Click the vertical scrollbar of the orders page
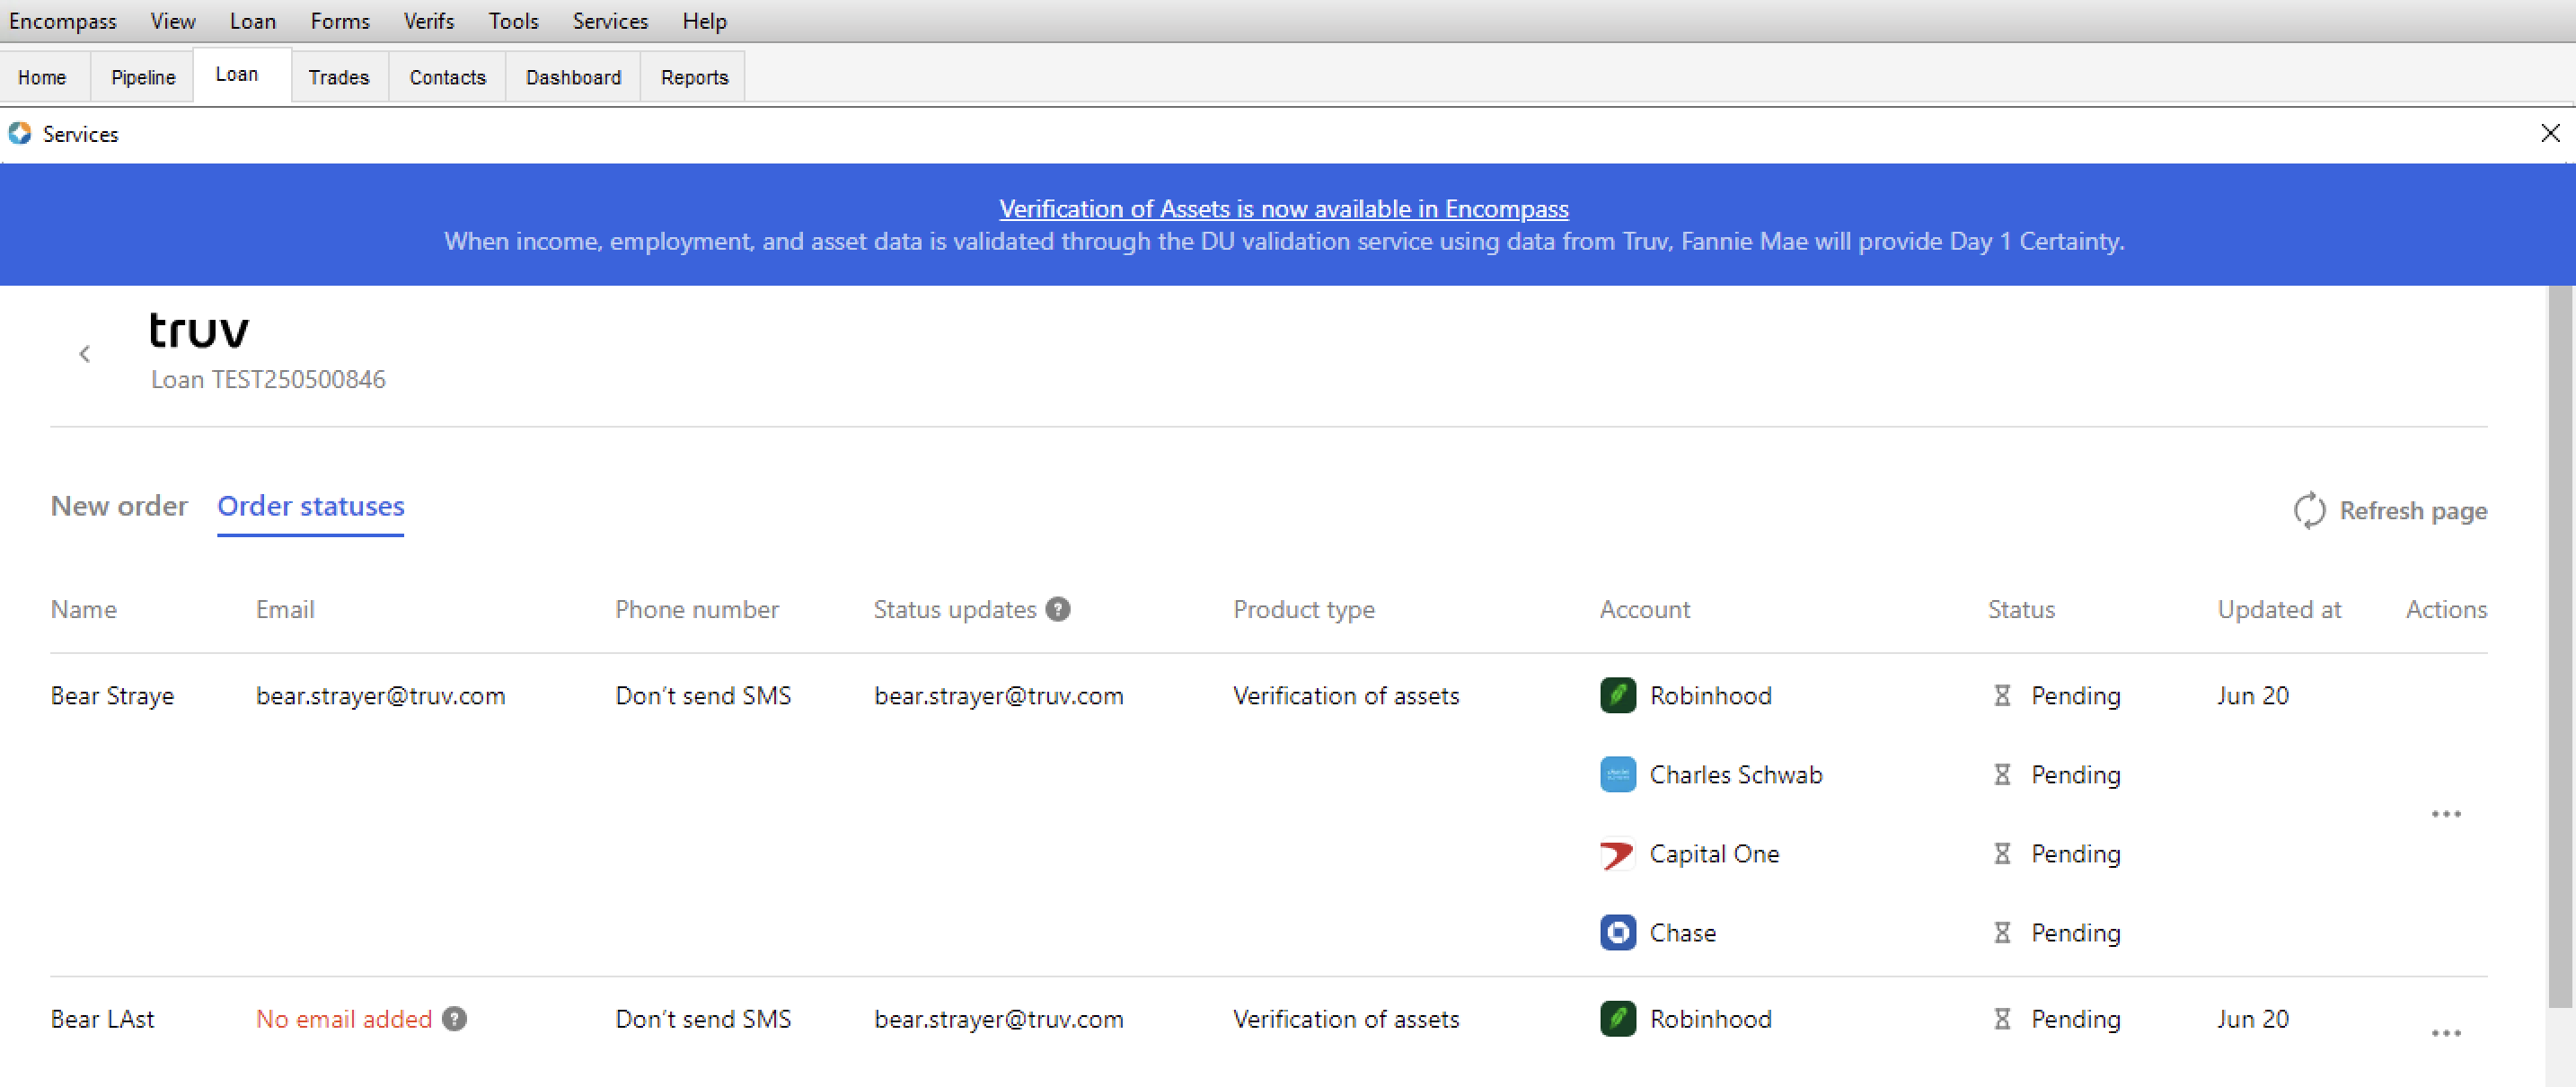Image resolution: width=2576 pixels, height=1087 pixels. pyautogui.click(x=2559, y=646)
